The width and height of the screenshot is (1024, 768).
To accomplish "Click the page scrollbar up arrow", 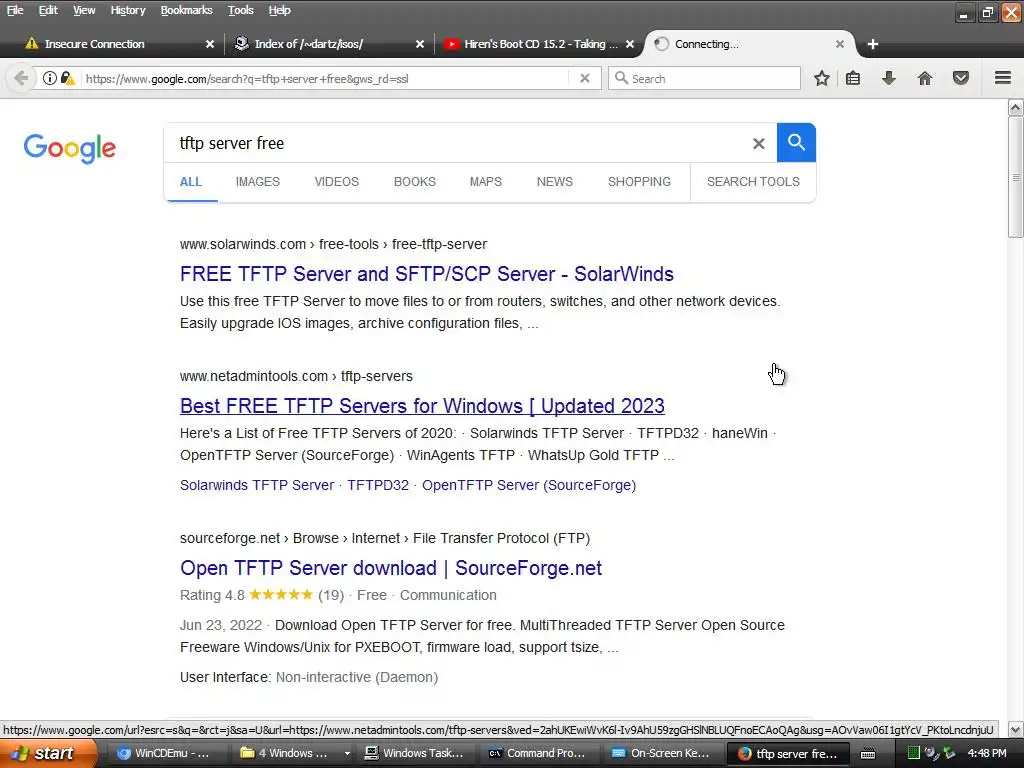I will (1016, 107).
